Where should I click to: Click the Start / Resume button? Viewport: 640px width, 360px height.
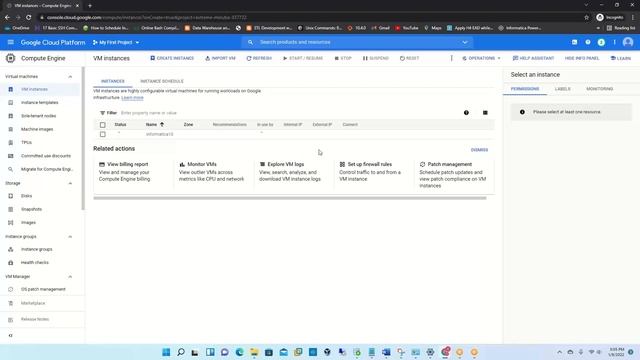click(303, 58)
